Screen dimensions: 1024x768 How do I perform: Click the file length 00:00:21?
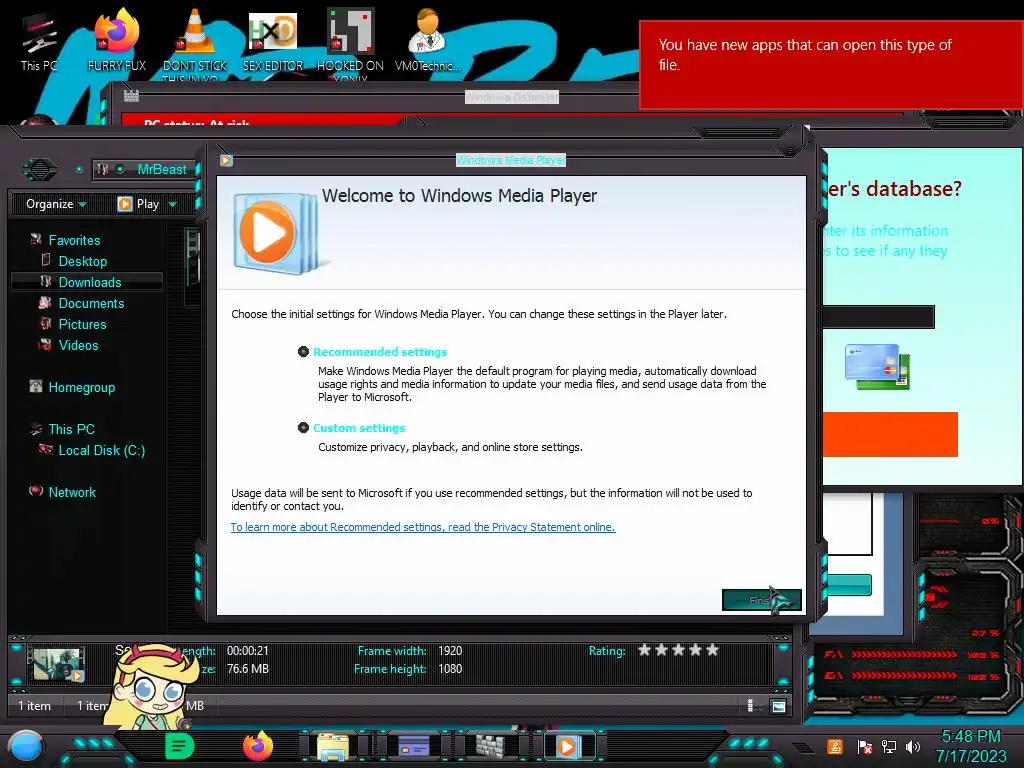click(x=248, y=650)
